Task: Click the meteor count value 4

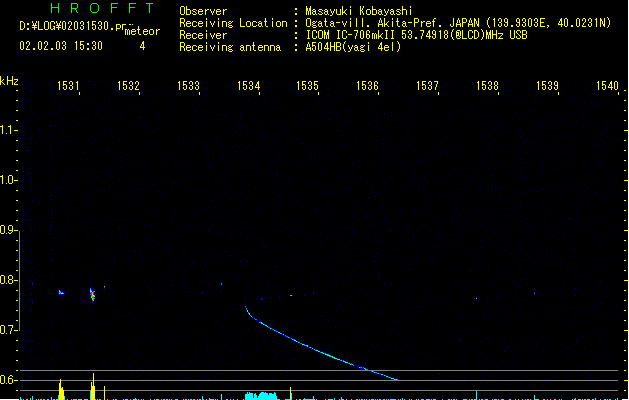Action: click(142, 46)
